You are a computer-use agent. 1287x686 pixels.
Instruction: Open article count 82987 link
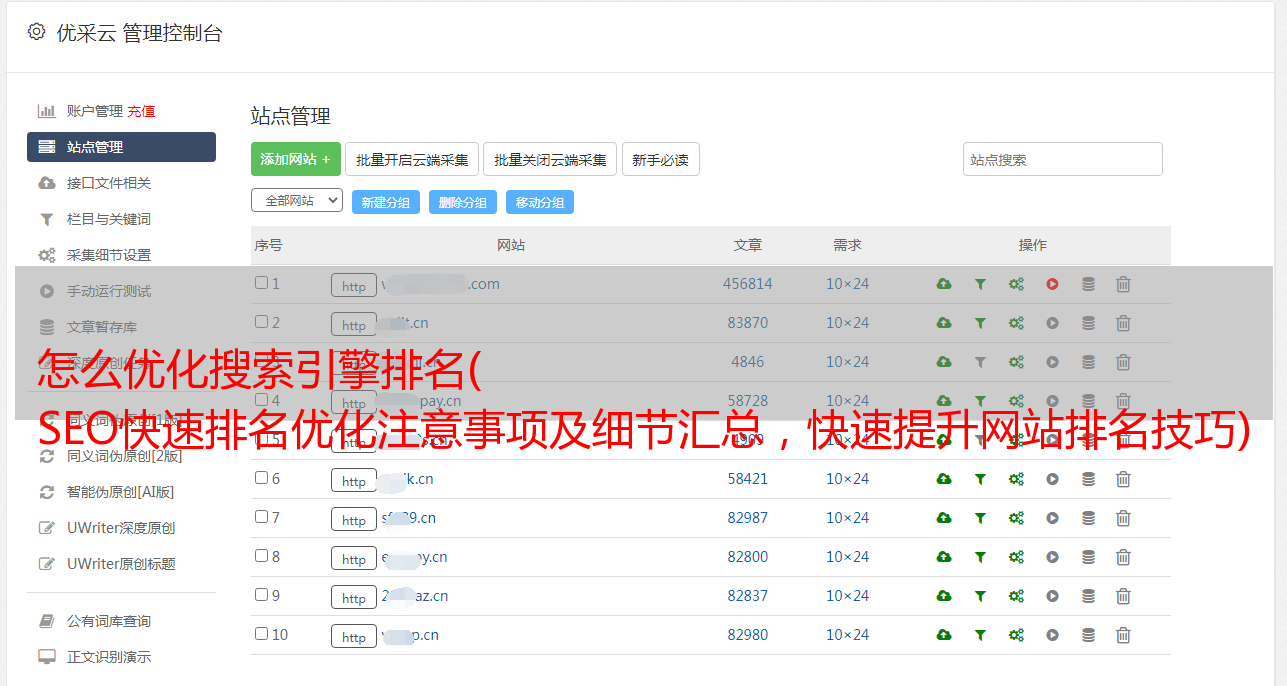point(748,518)
